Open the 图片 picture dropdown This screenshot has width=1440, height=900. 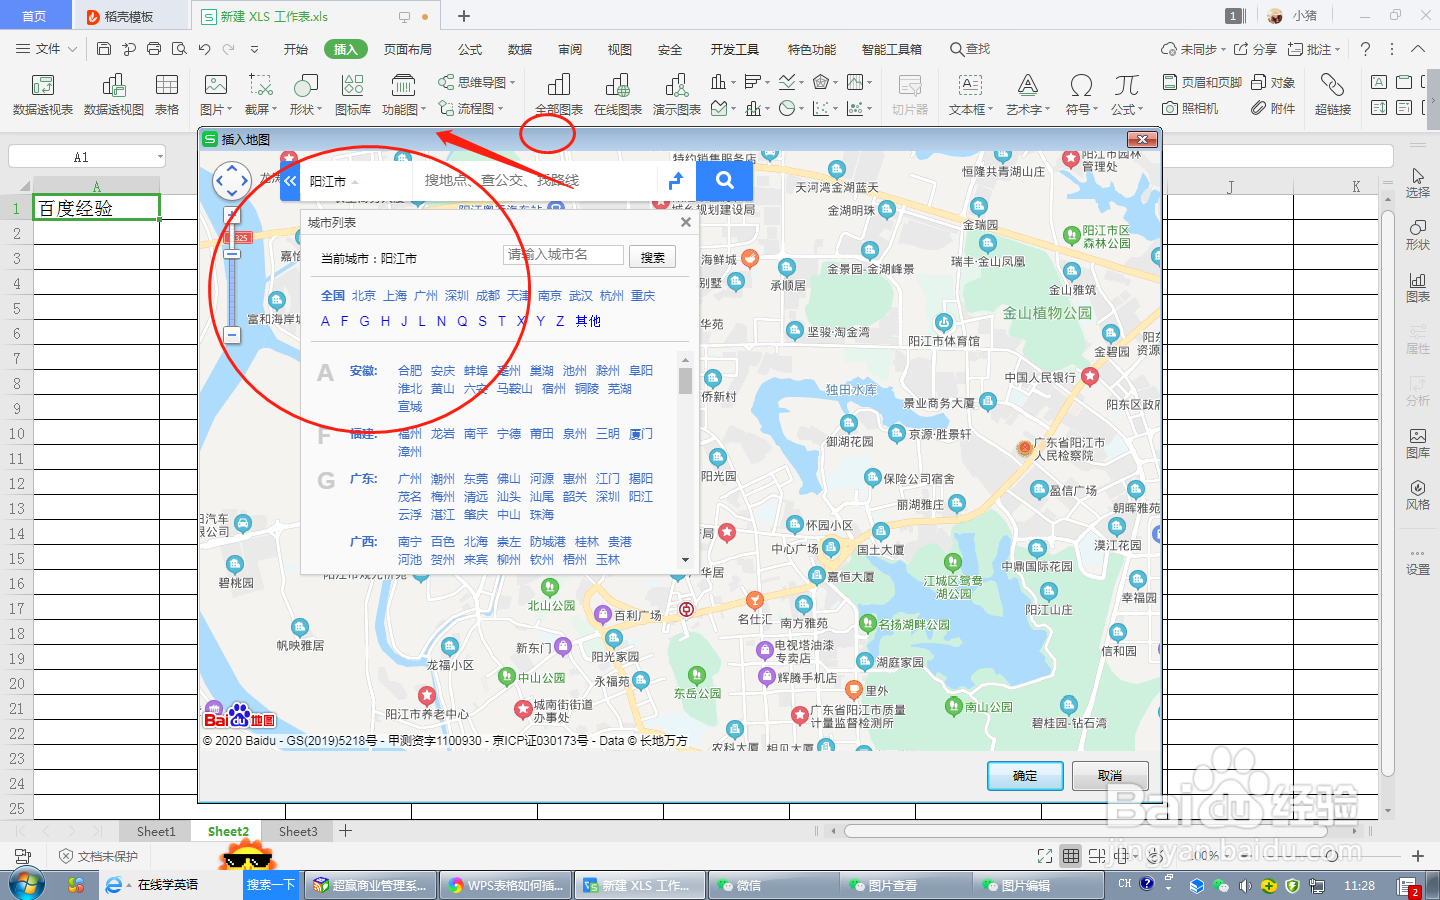216,109
